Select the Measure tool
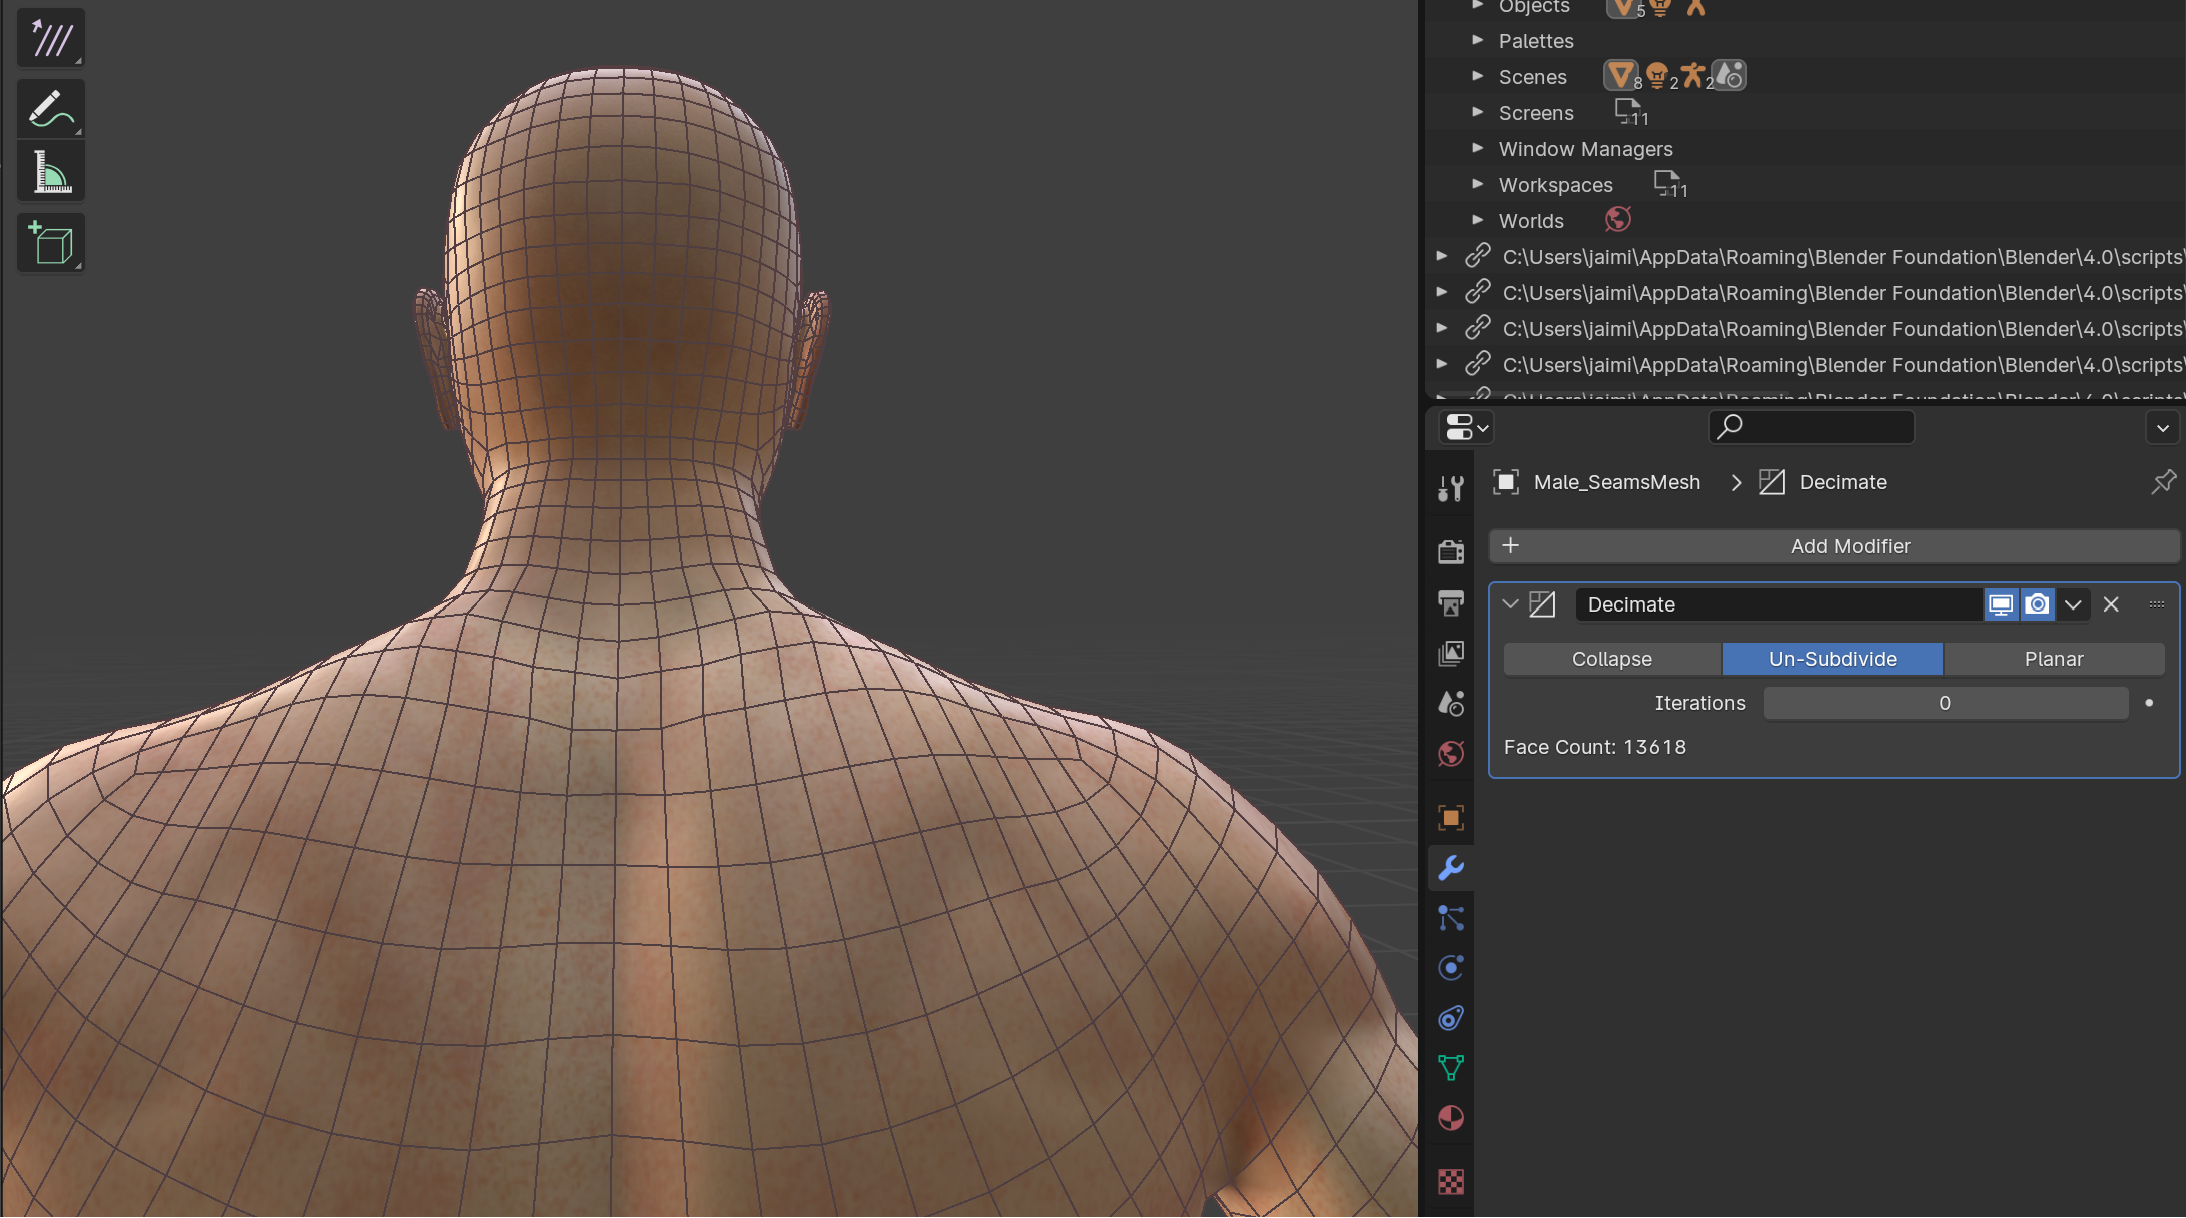This screenshot has height=1218, width=2186. point(51,173)
